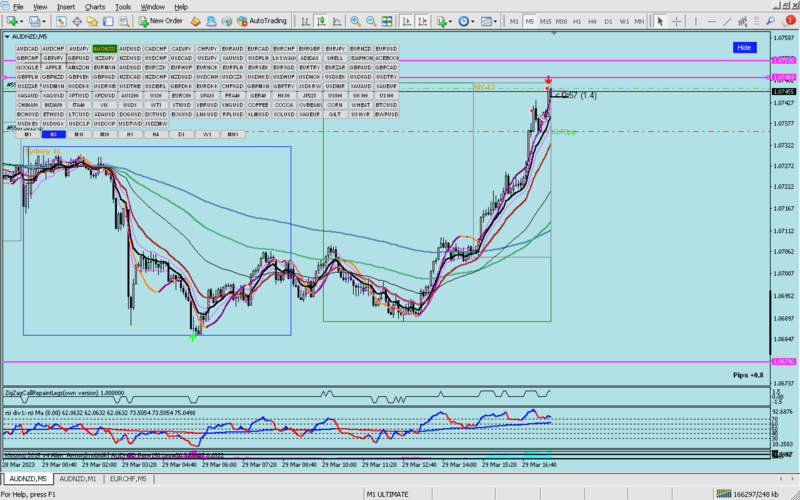Open the Market Watch window icon
The image size is (800, 500).
coord(61,21)
